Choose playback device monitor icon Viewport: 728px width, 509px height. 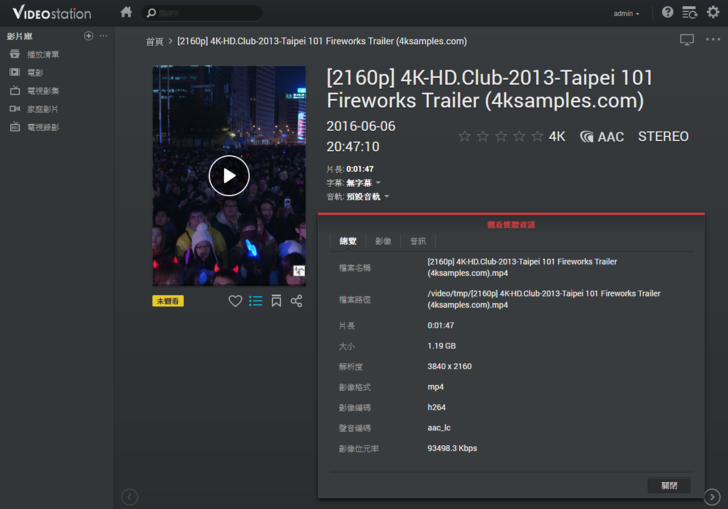point(687,40)
